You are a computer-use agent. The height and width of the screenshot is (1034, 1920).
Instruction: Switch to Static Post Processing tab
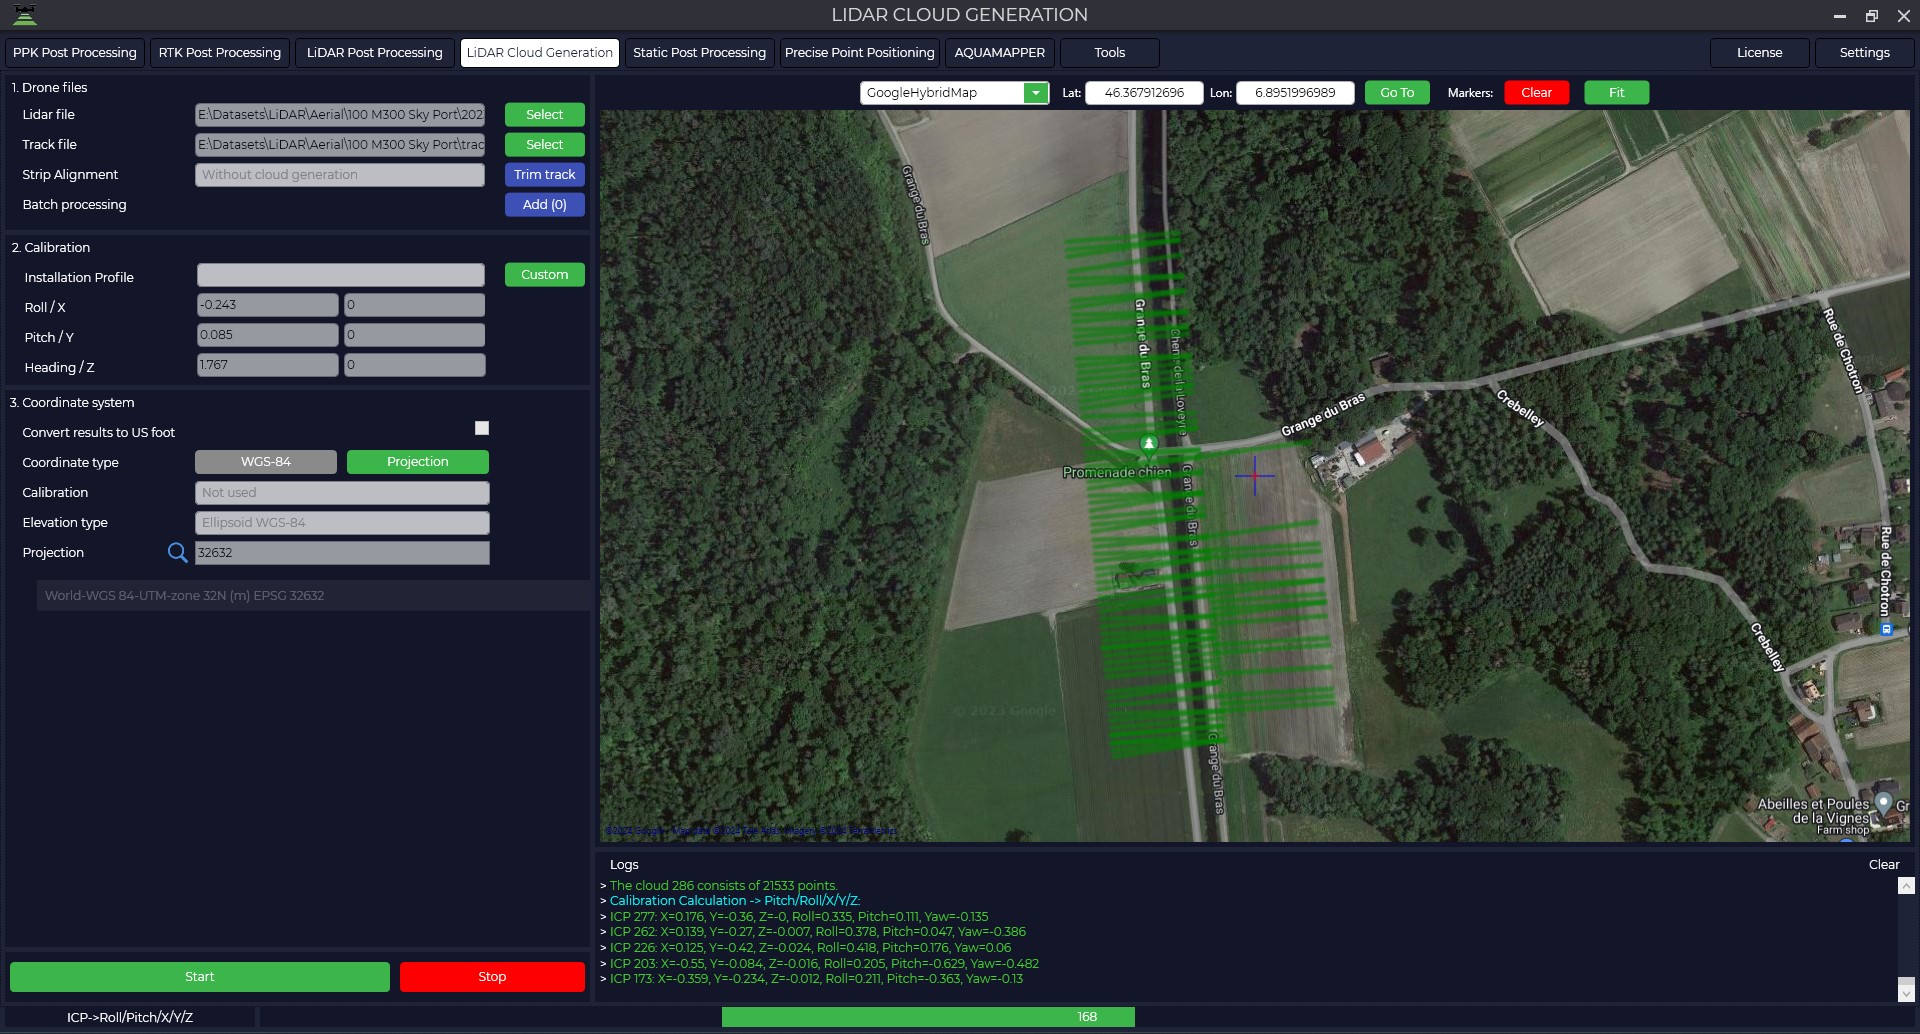click(x=699, y=53)
